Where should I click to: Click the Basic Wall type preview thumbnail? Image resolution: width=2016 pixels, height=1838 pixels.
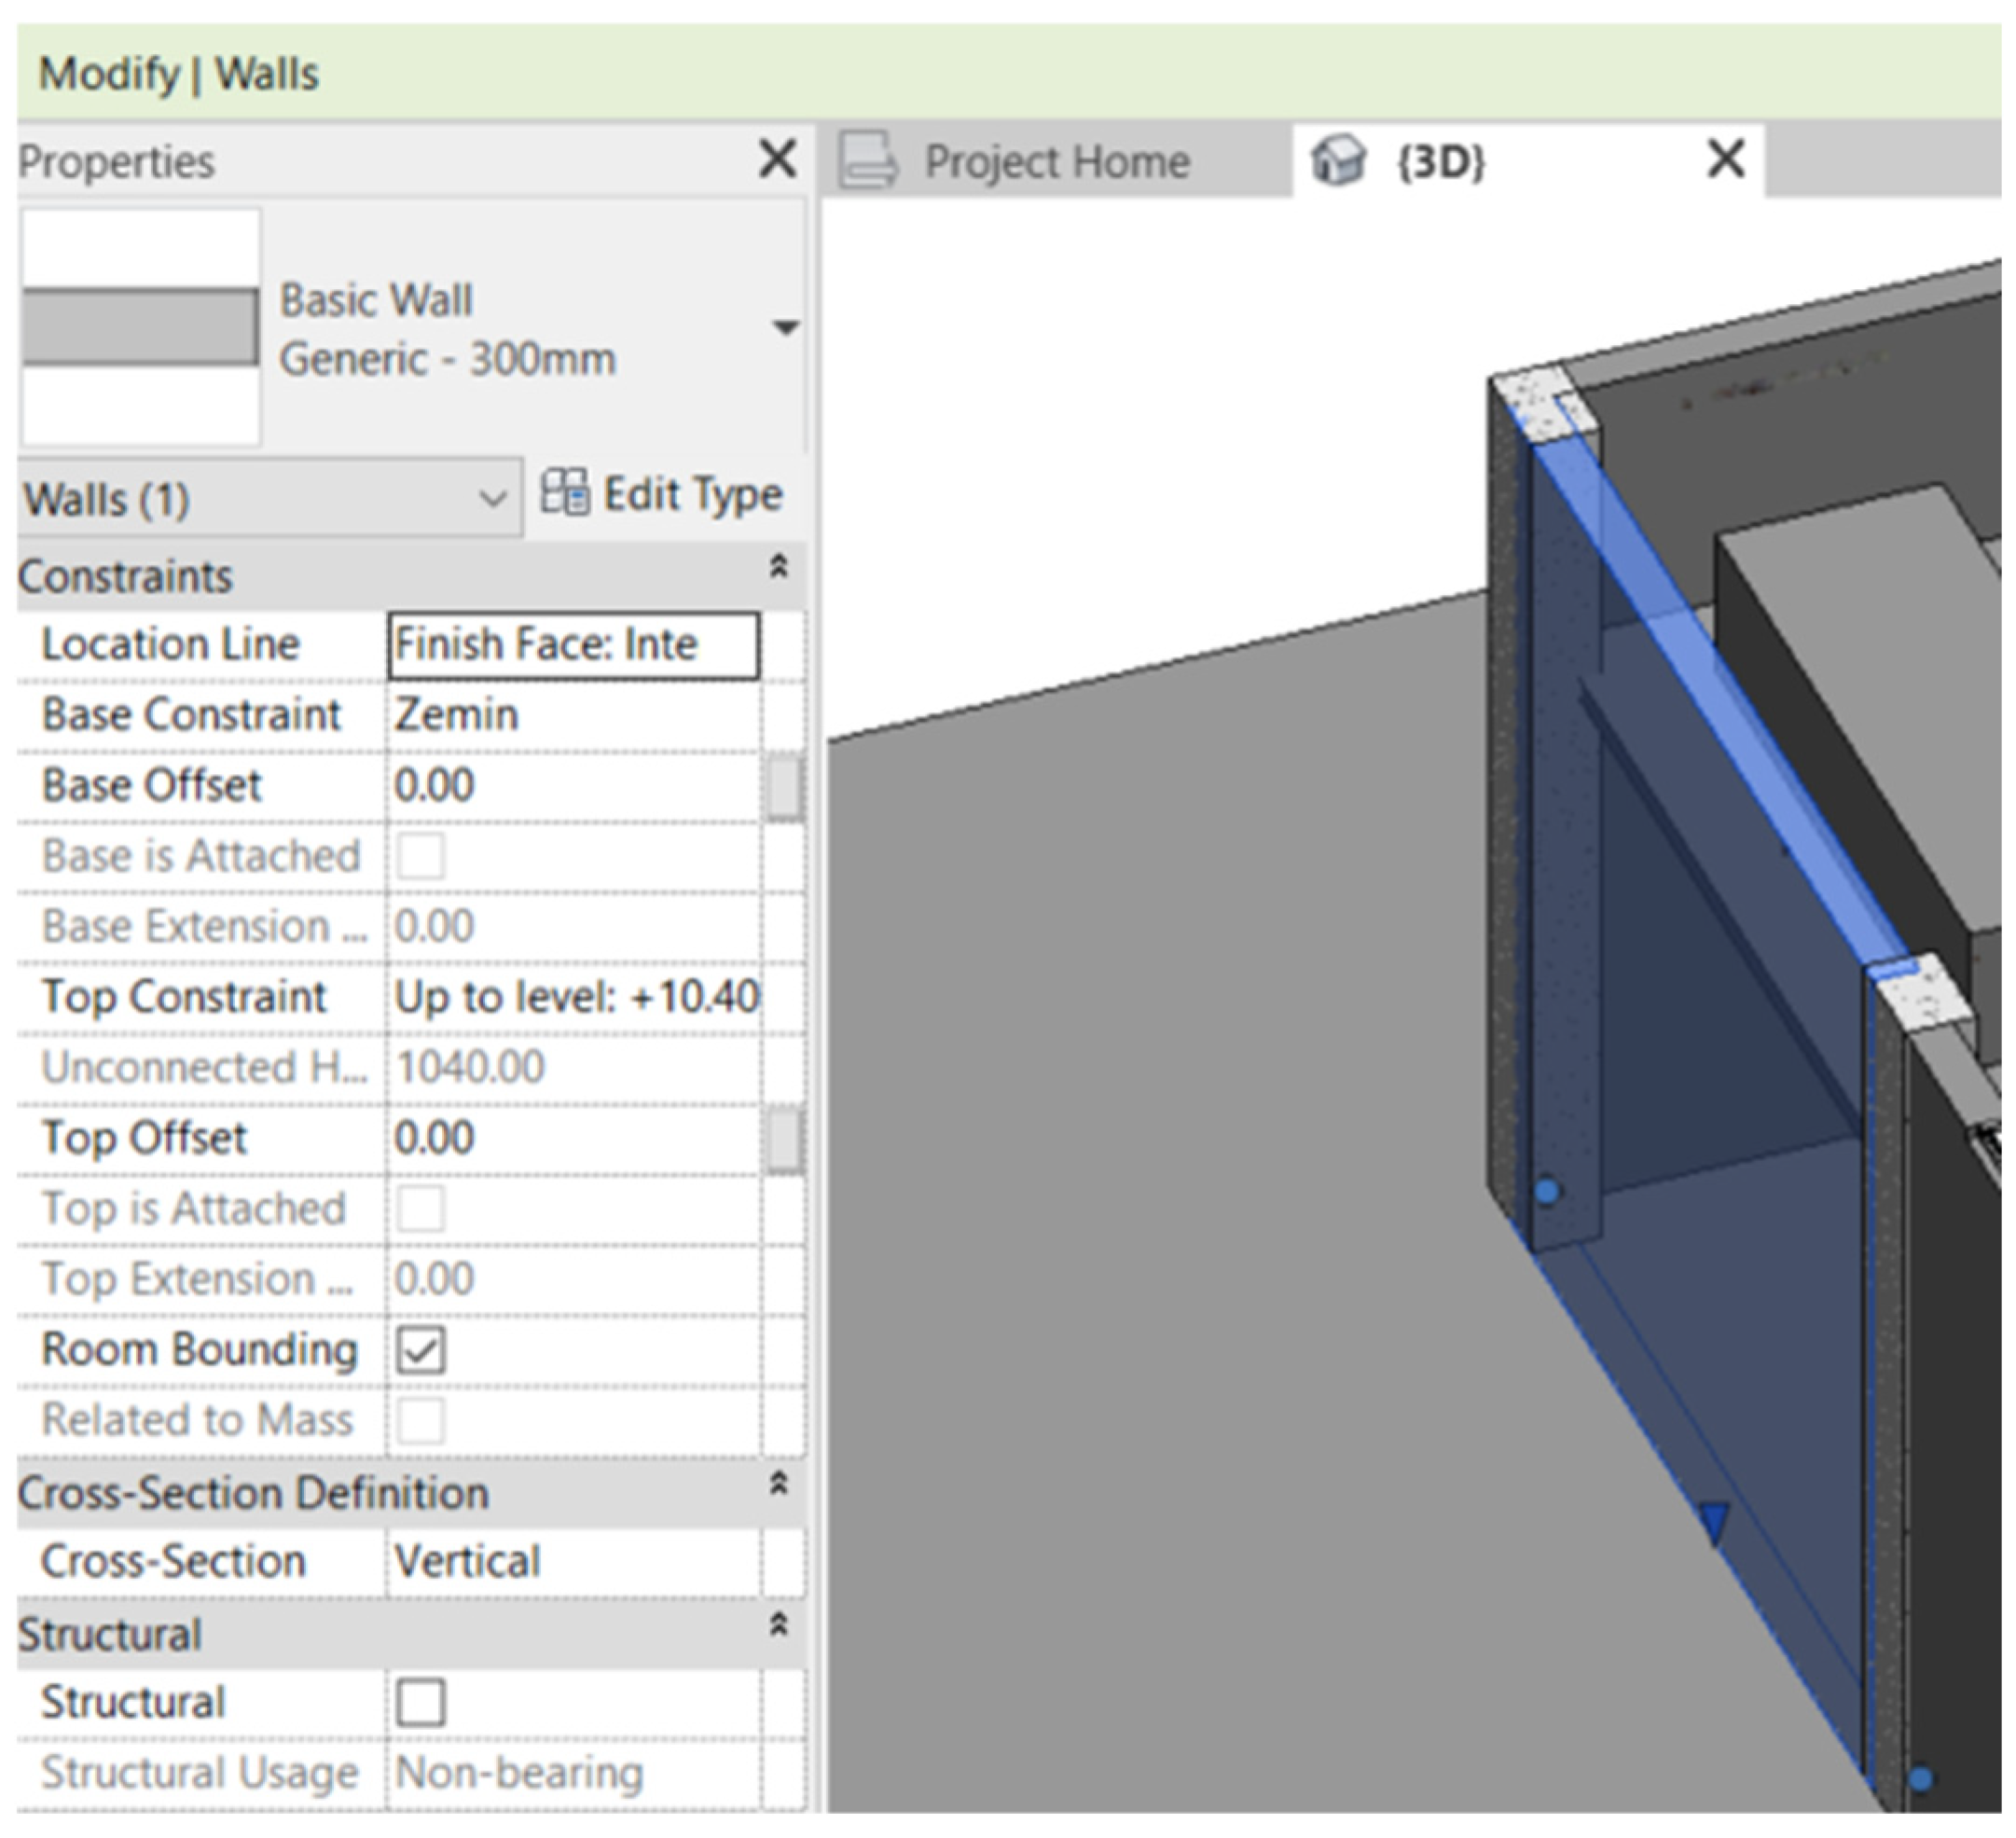click(x=140, y=327)
